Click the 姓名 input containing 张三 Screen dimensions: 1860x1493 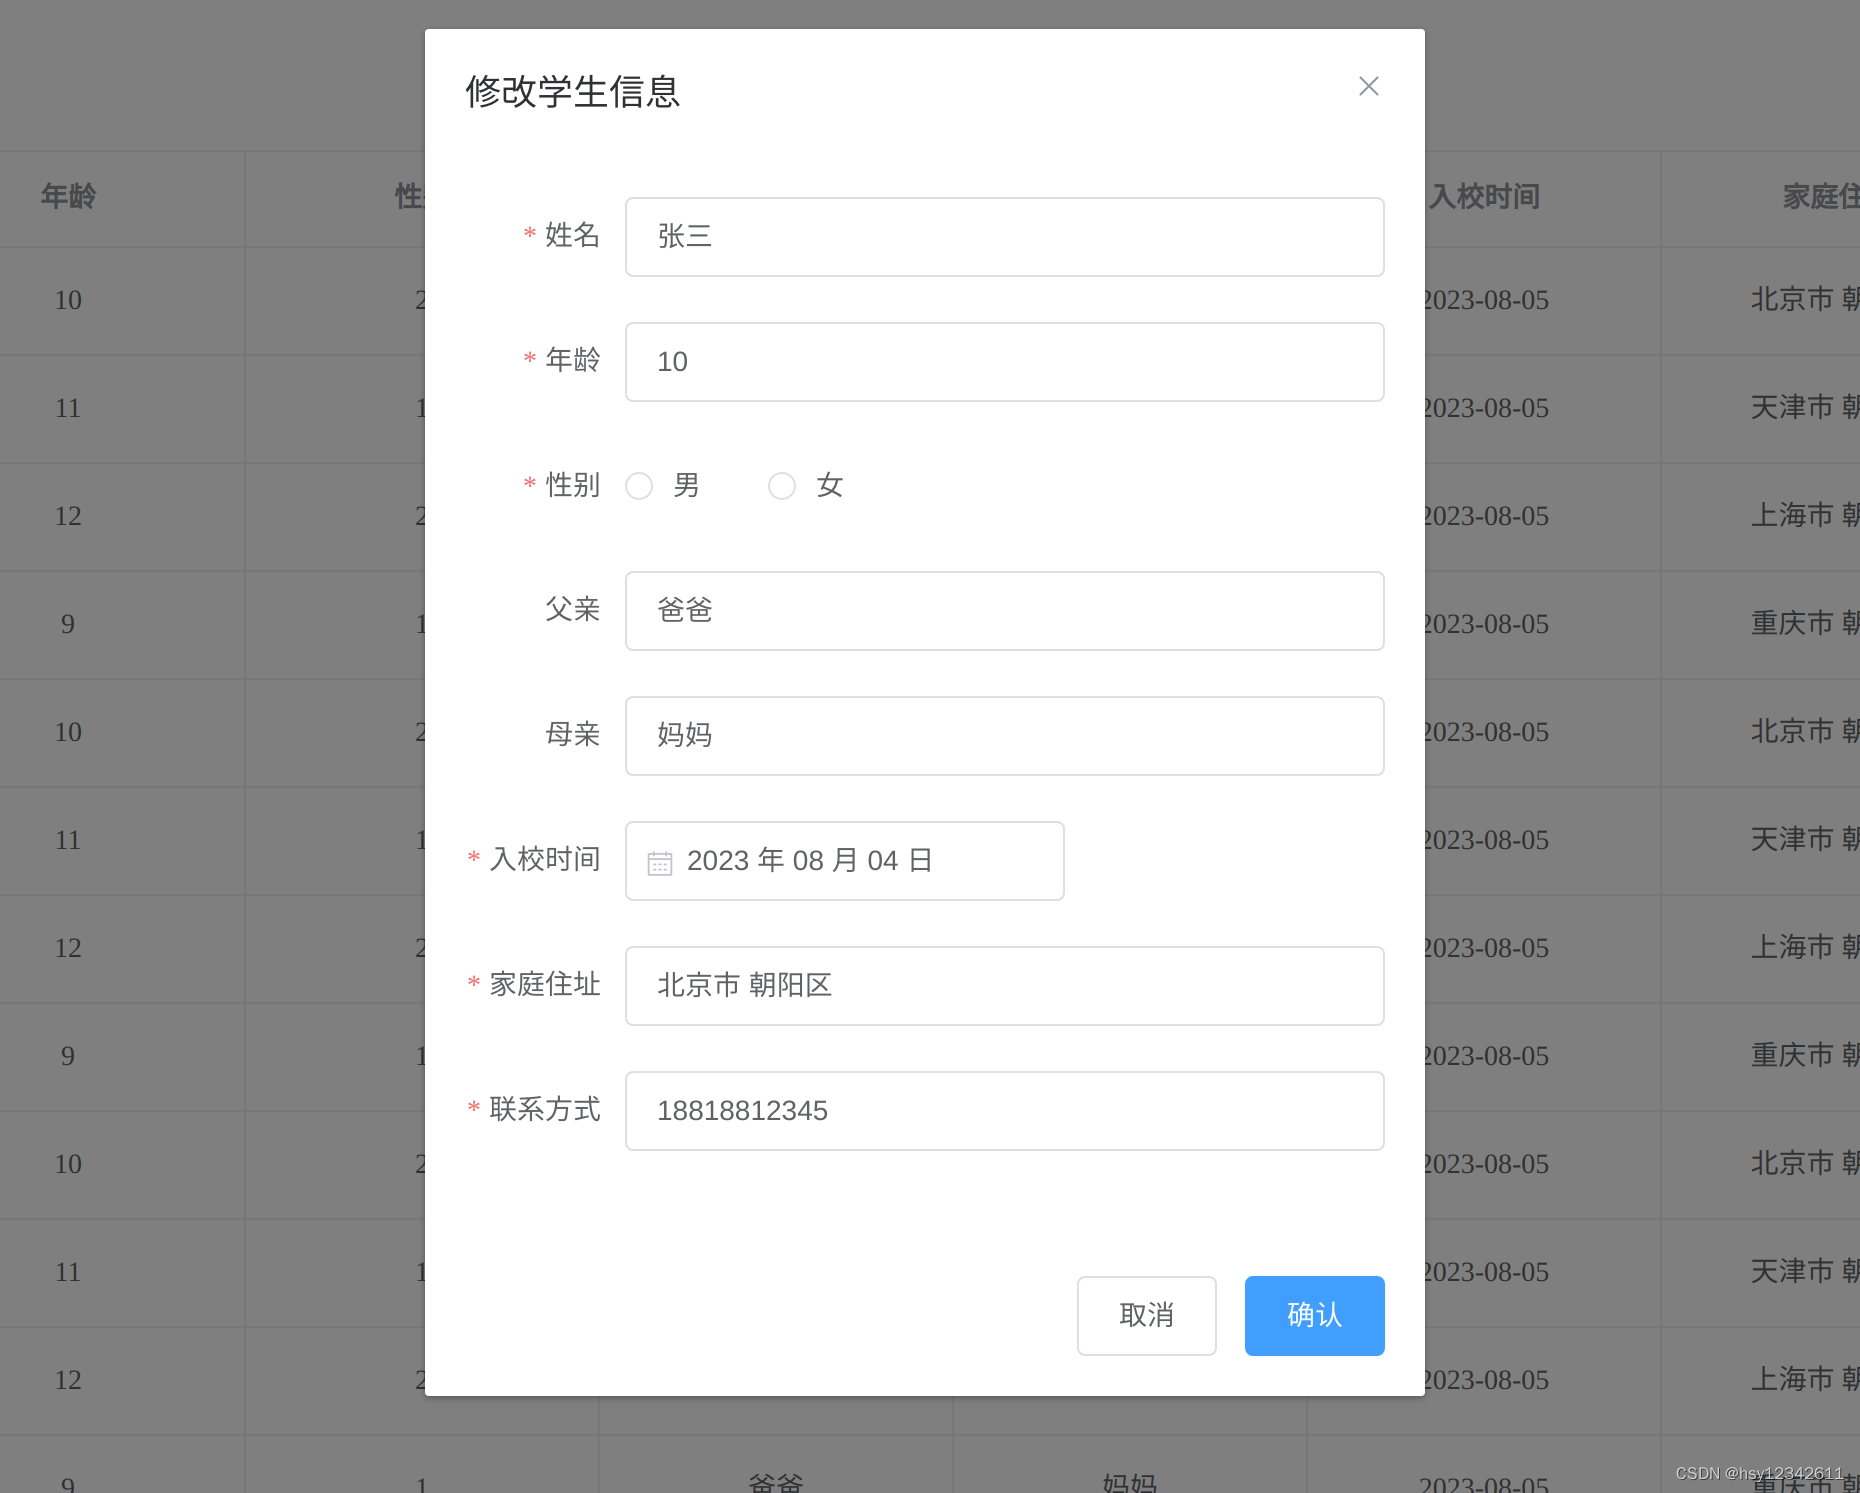pyautogui.click(x=1004, y=237)
